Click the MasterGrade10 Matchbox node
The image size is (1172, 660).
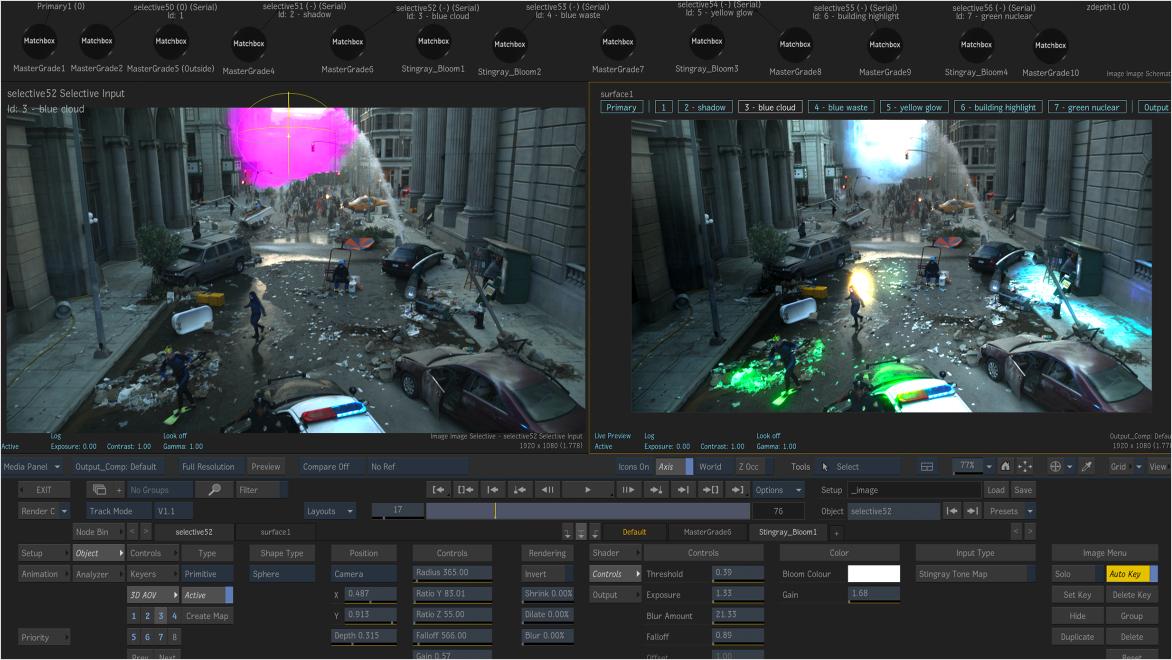1050,46
